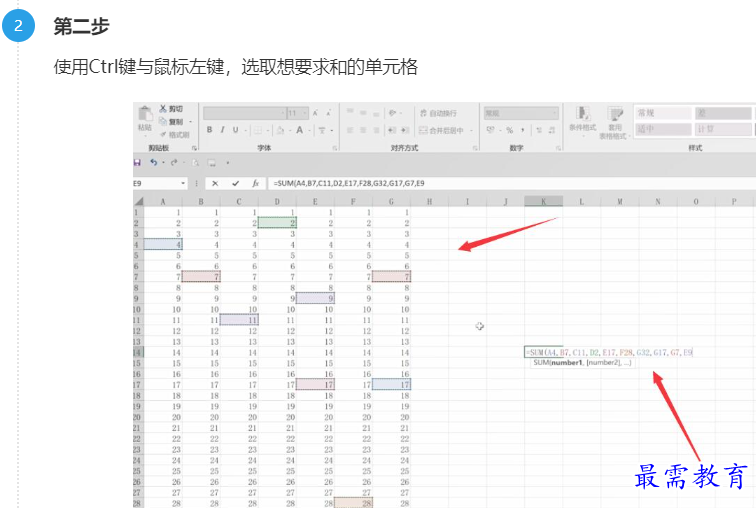Click the text orientation icon
756x508 pixels.
[392, 113]
